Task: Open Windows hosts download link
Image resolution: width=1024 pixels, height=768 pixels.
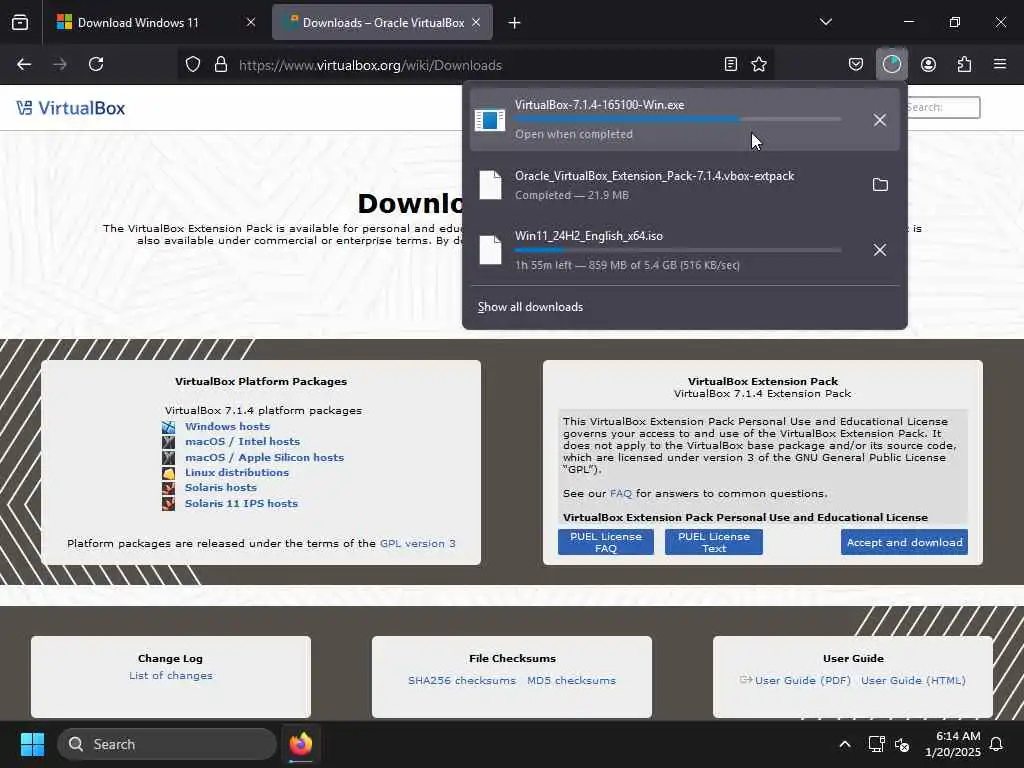Action: point(227,426)
